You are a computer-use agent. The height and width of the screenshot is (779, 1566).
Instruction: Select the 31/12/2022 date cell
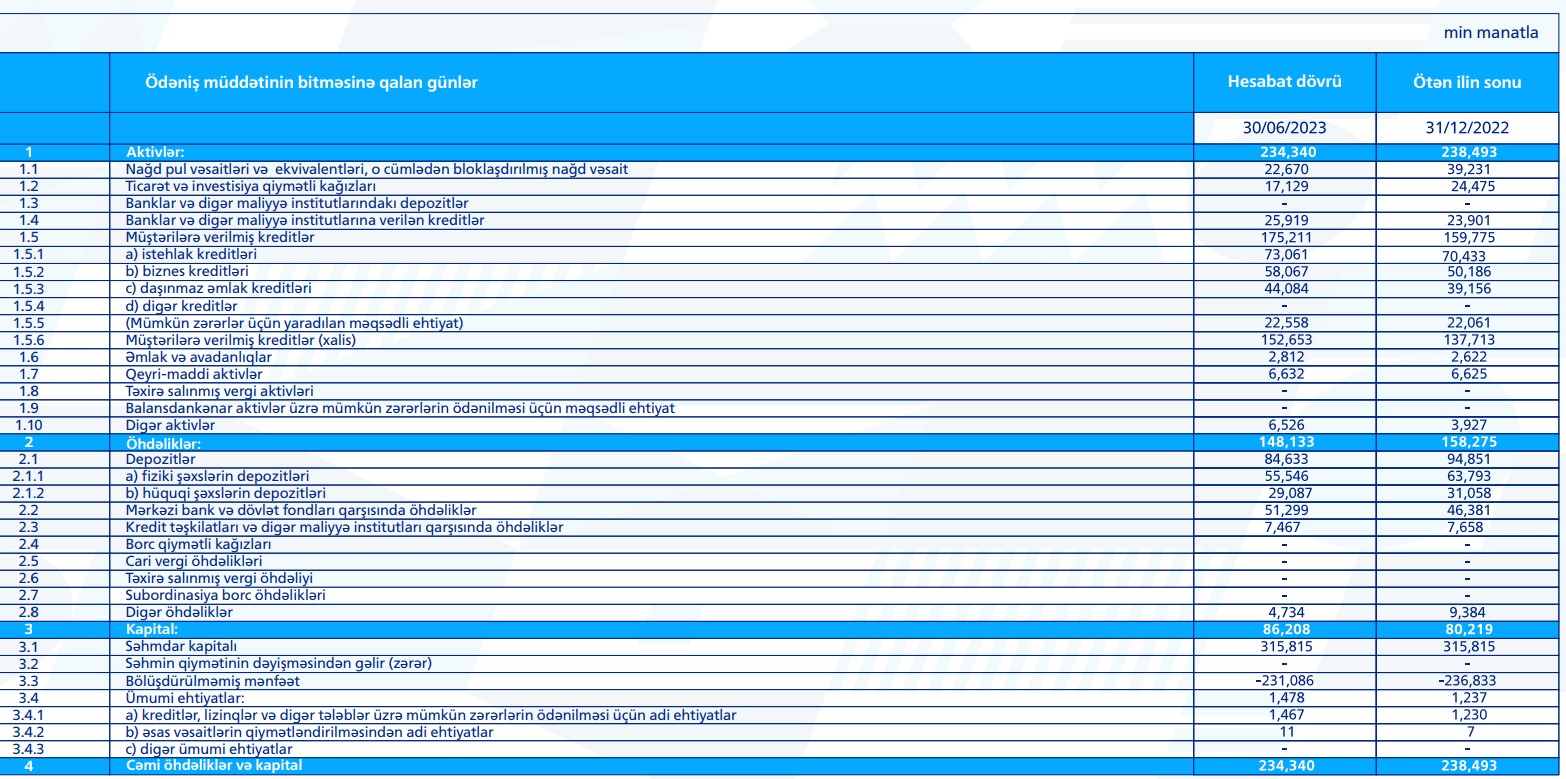[x=1467, y=128]
